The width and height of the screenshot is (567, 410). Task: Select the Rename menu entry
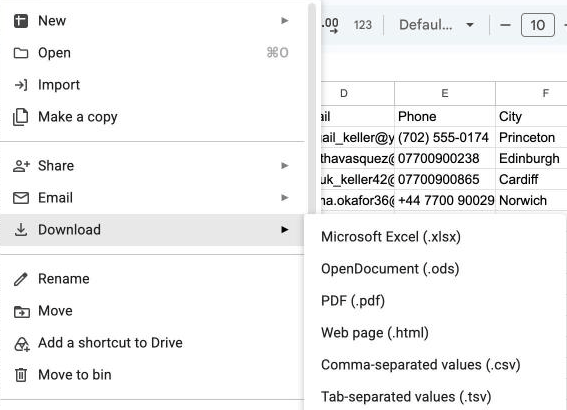[152, 279]
